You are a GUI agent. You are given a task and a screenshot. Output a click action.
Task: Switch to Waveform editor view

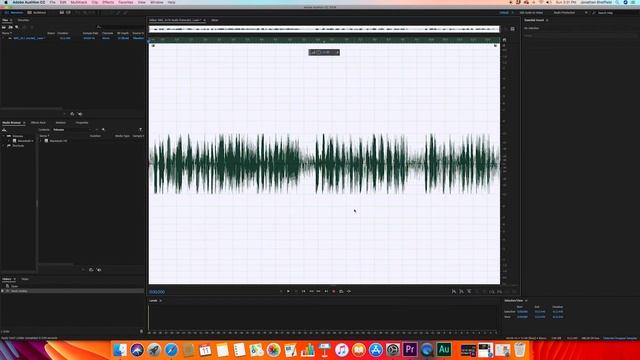pos(14,13)
